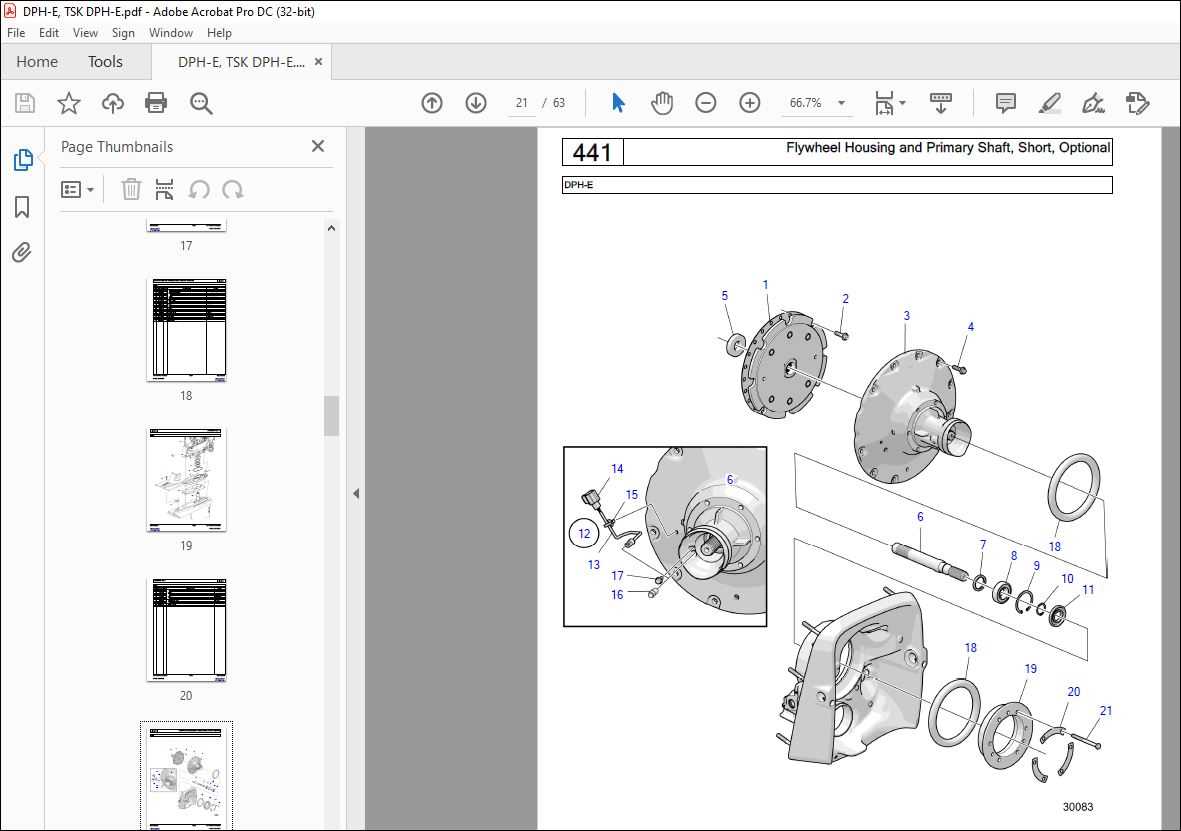This screenshot has height=831, width=1181.
Task: Activate the Hand pan tool
Action: [662, 103]
